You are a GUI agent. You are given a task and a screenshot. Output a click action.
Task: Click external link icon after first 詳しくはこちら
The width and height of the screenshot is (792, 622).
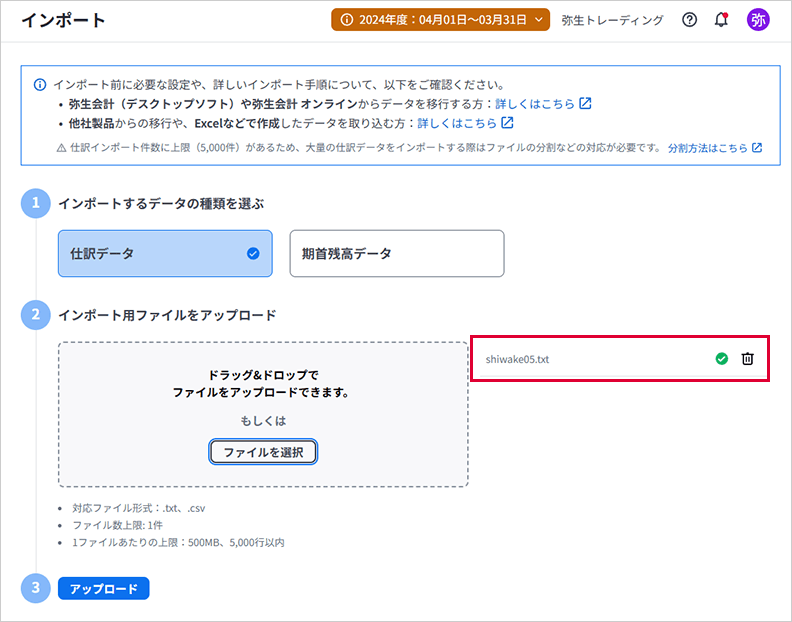point(585,103)
